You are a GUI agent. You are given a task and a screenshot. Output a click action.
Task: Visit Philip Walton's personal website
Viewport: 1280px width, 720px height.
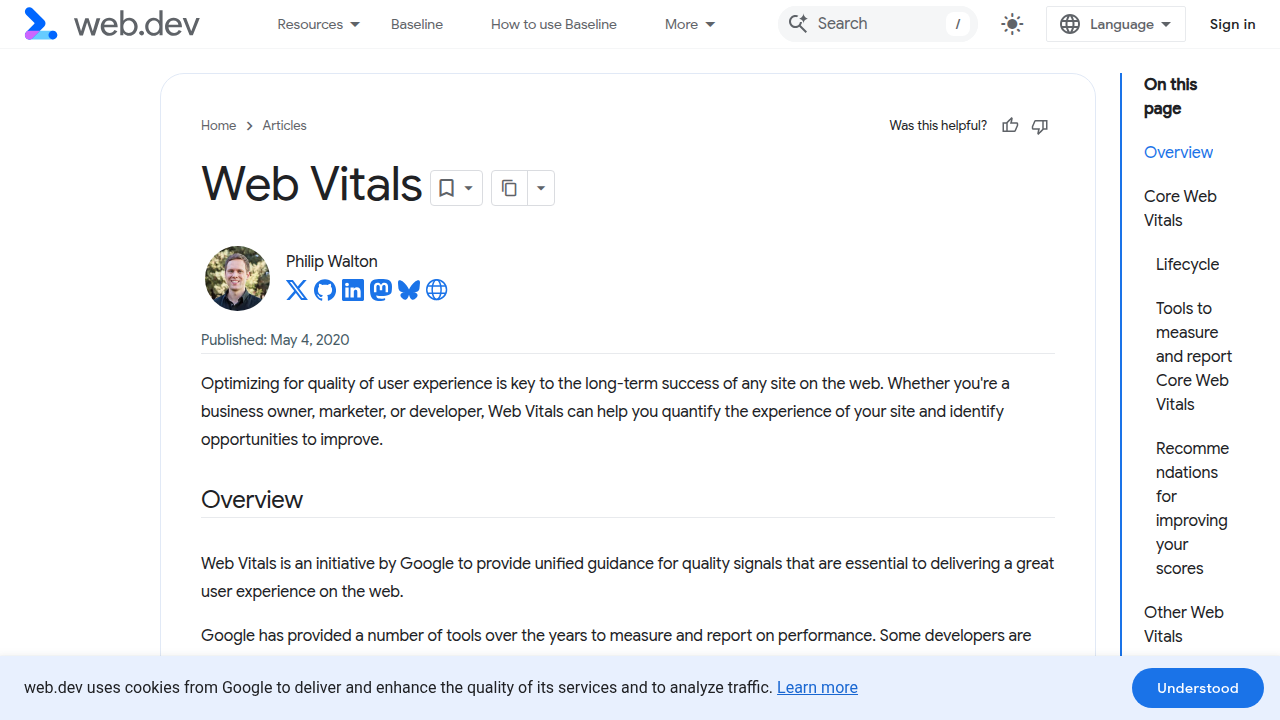[436, 290]
